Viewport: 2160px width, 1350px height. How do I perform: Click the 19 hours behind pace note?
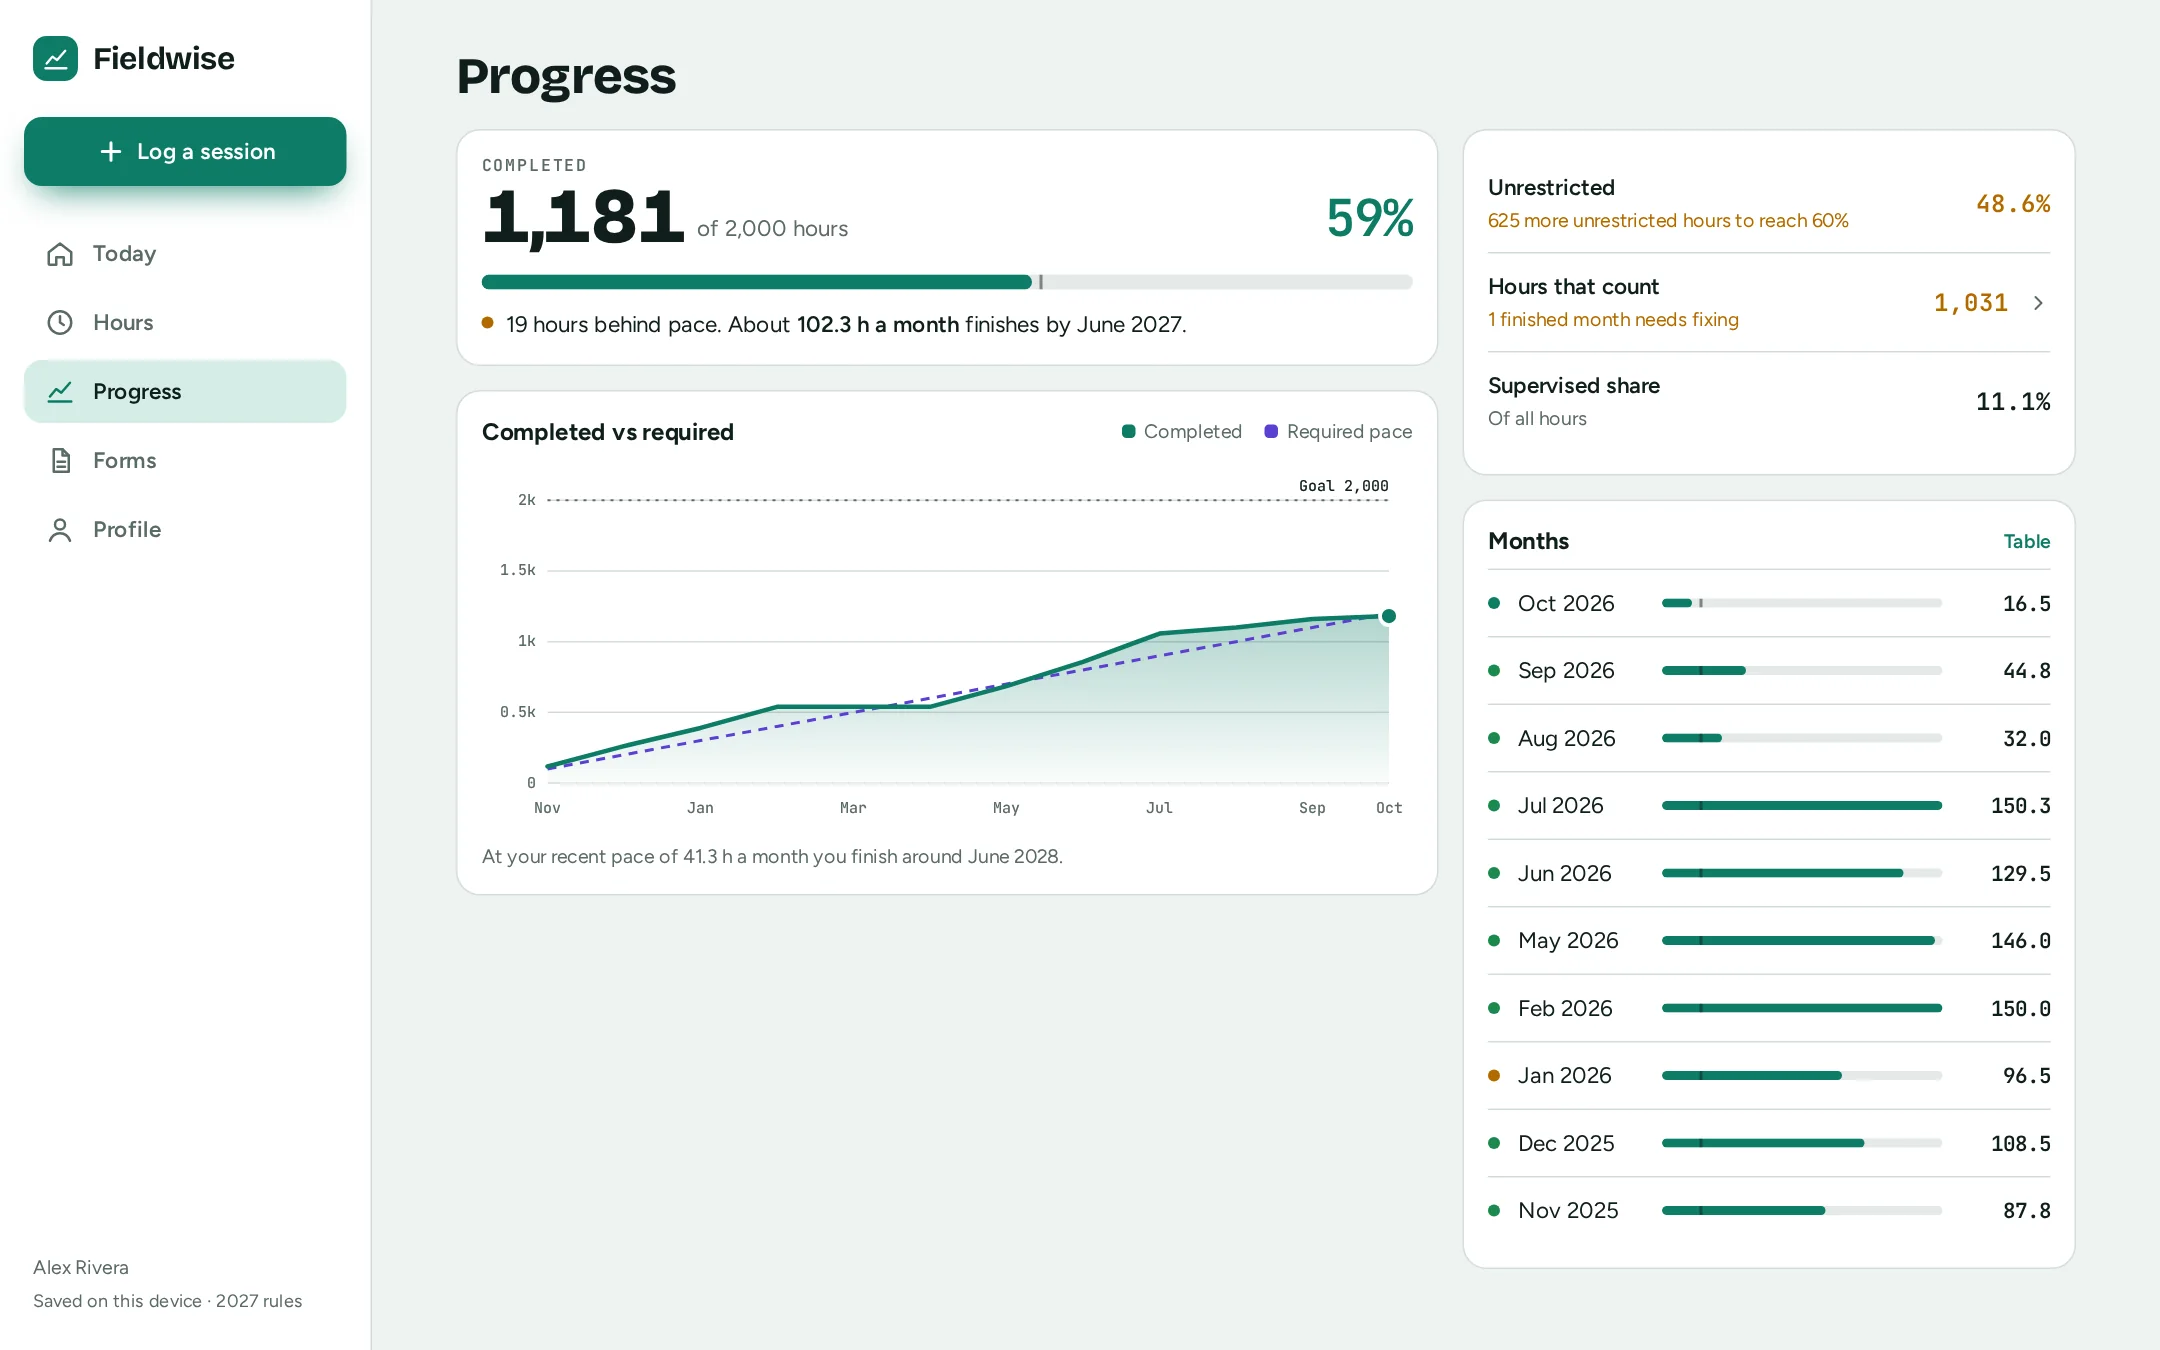click(846, 325)
